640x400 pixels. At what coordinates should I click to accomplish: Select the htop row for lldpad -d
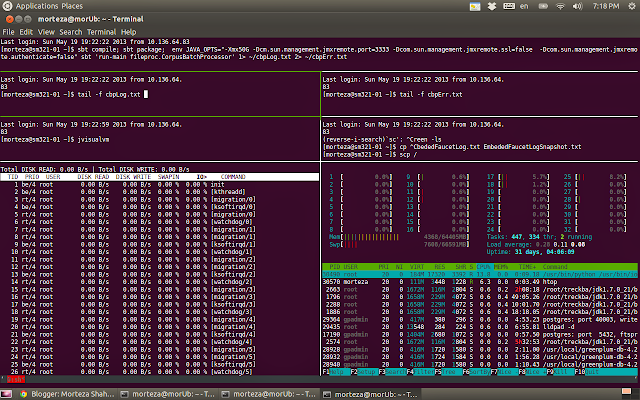pos(480,327)
